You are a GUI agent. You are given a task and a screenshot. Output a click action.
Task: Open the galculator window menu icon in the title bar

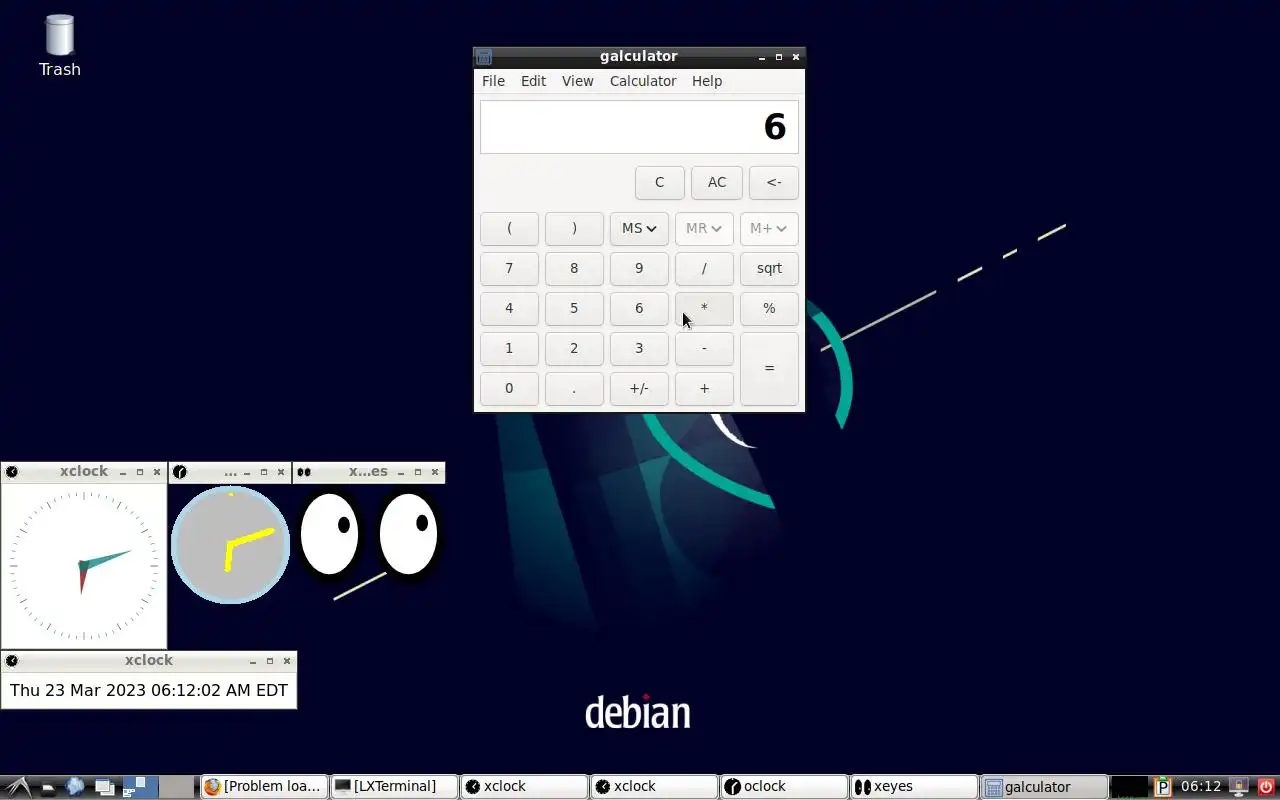(x=483, y=57)
